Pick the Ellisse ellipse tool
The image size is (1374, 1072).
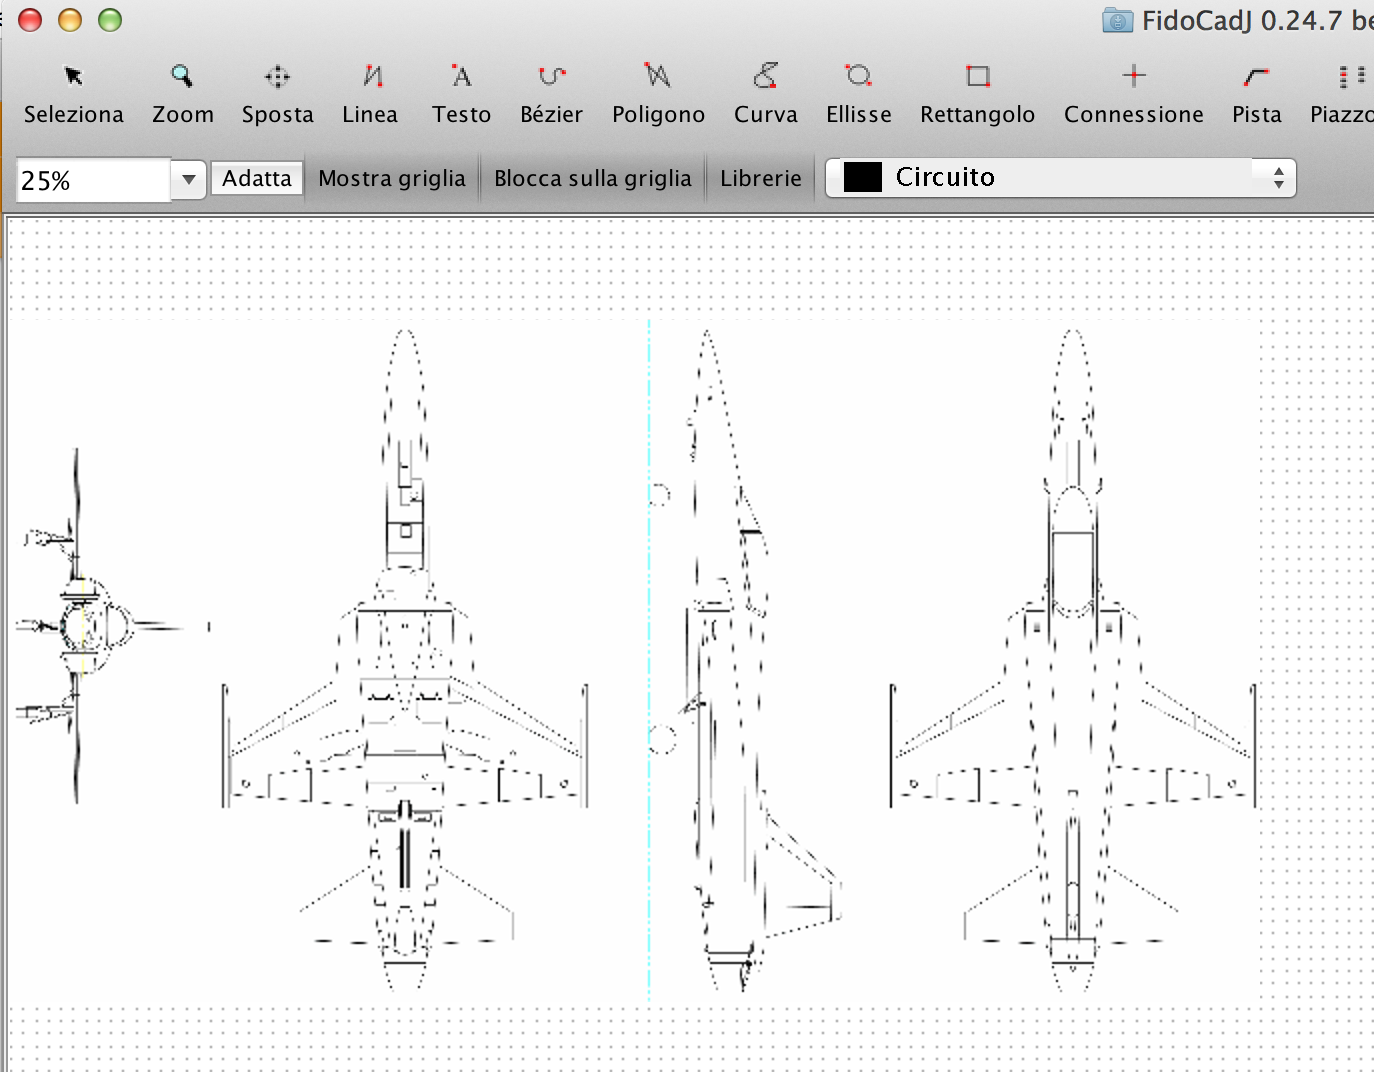pyautogui.click(x=858, y=93)
